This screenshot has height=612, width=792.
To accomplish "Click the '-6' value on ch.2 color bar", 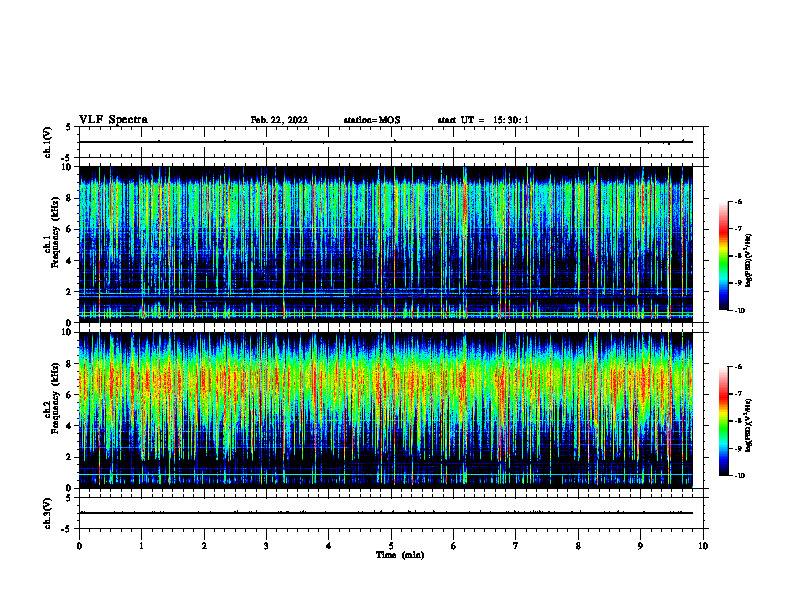I will (x=738, y=367).
